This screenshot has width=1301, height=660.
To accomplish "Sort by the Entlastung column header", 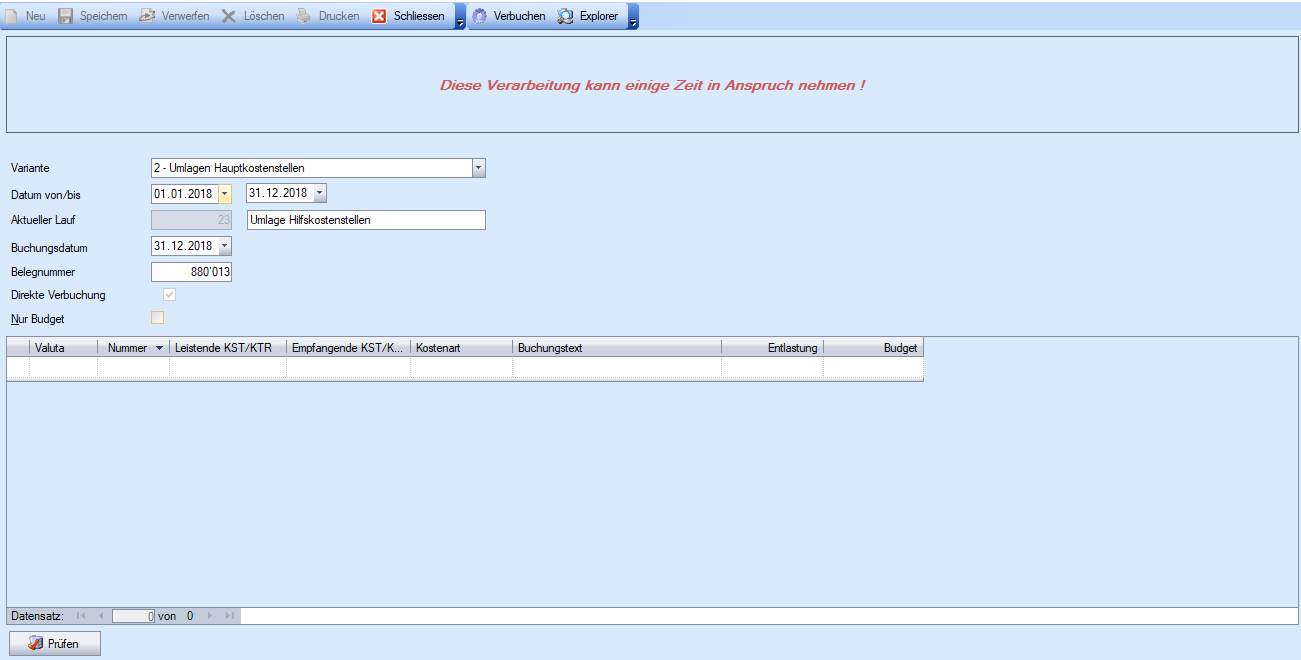I will tap(772, 348).
